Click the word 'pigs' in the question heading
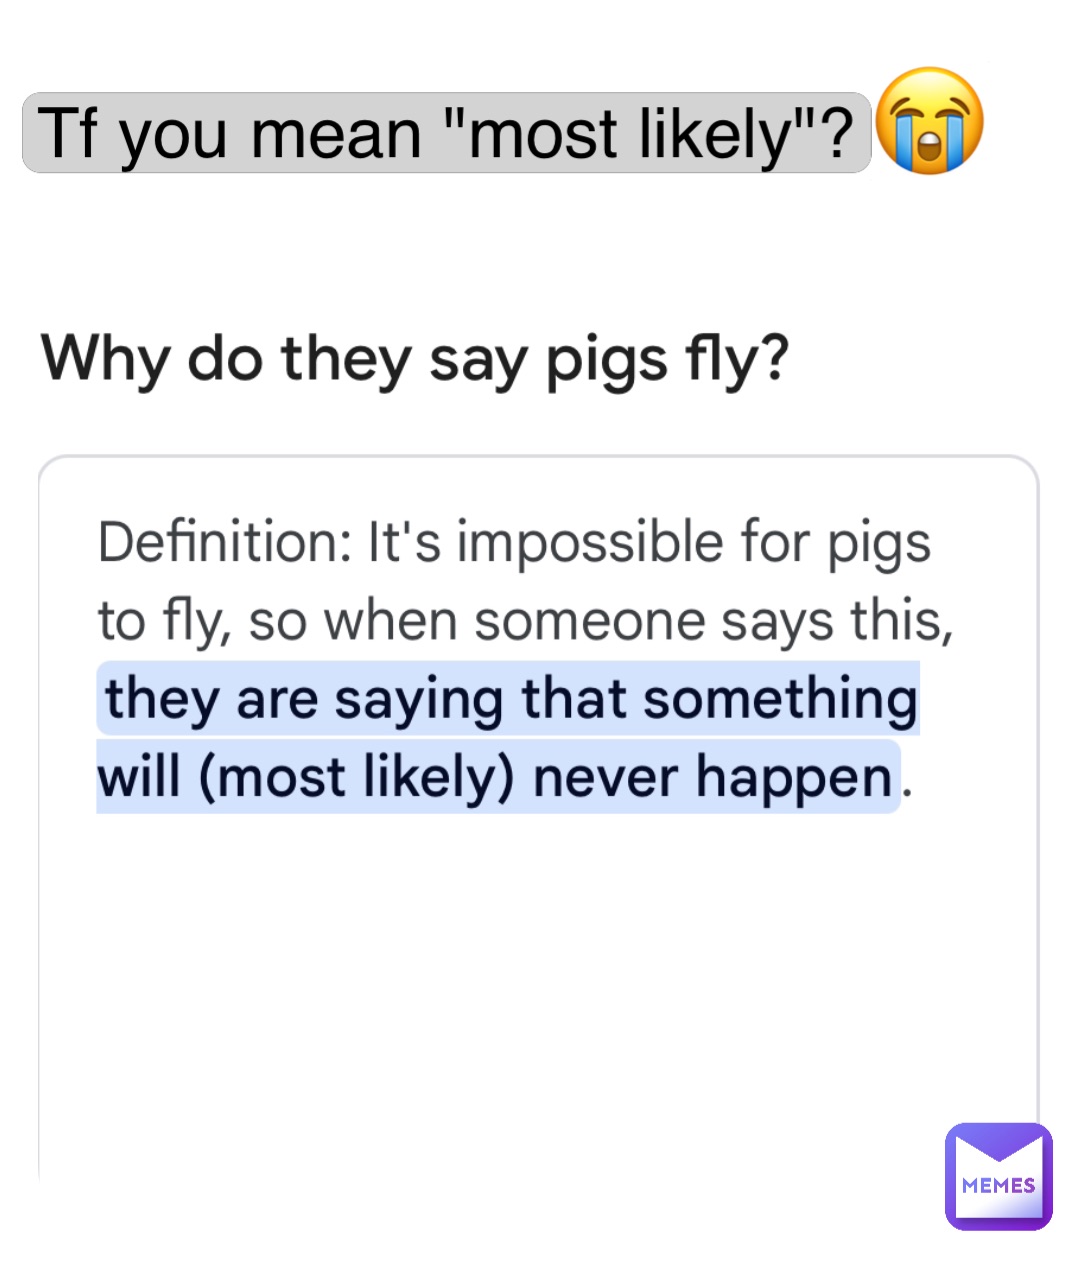Viewport: 1080px width, 1263px height. pyautogui.click(x=606, y=361)
